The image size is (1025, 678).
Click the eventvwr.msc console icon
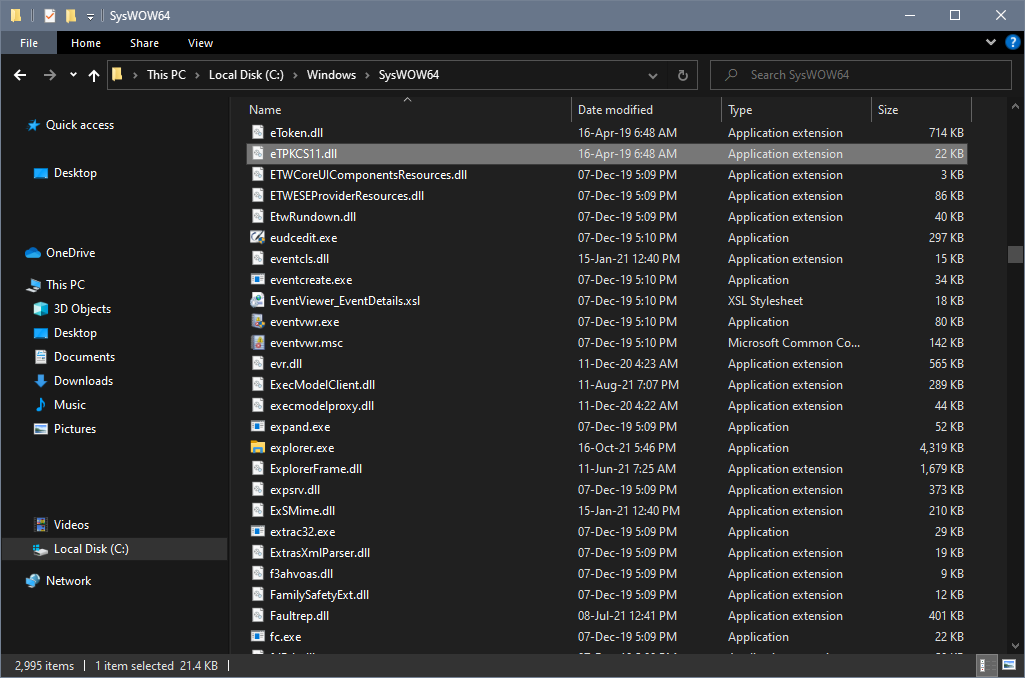click(x=258, y=343)
